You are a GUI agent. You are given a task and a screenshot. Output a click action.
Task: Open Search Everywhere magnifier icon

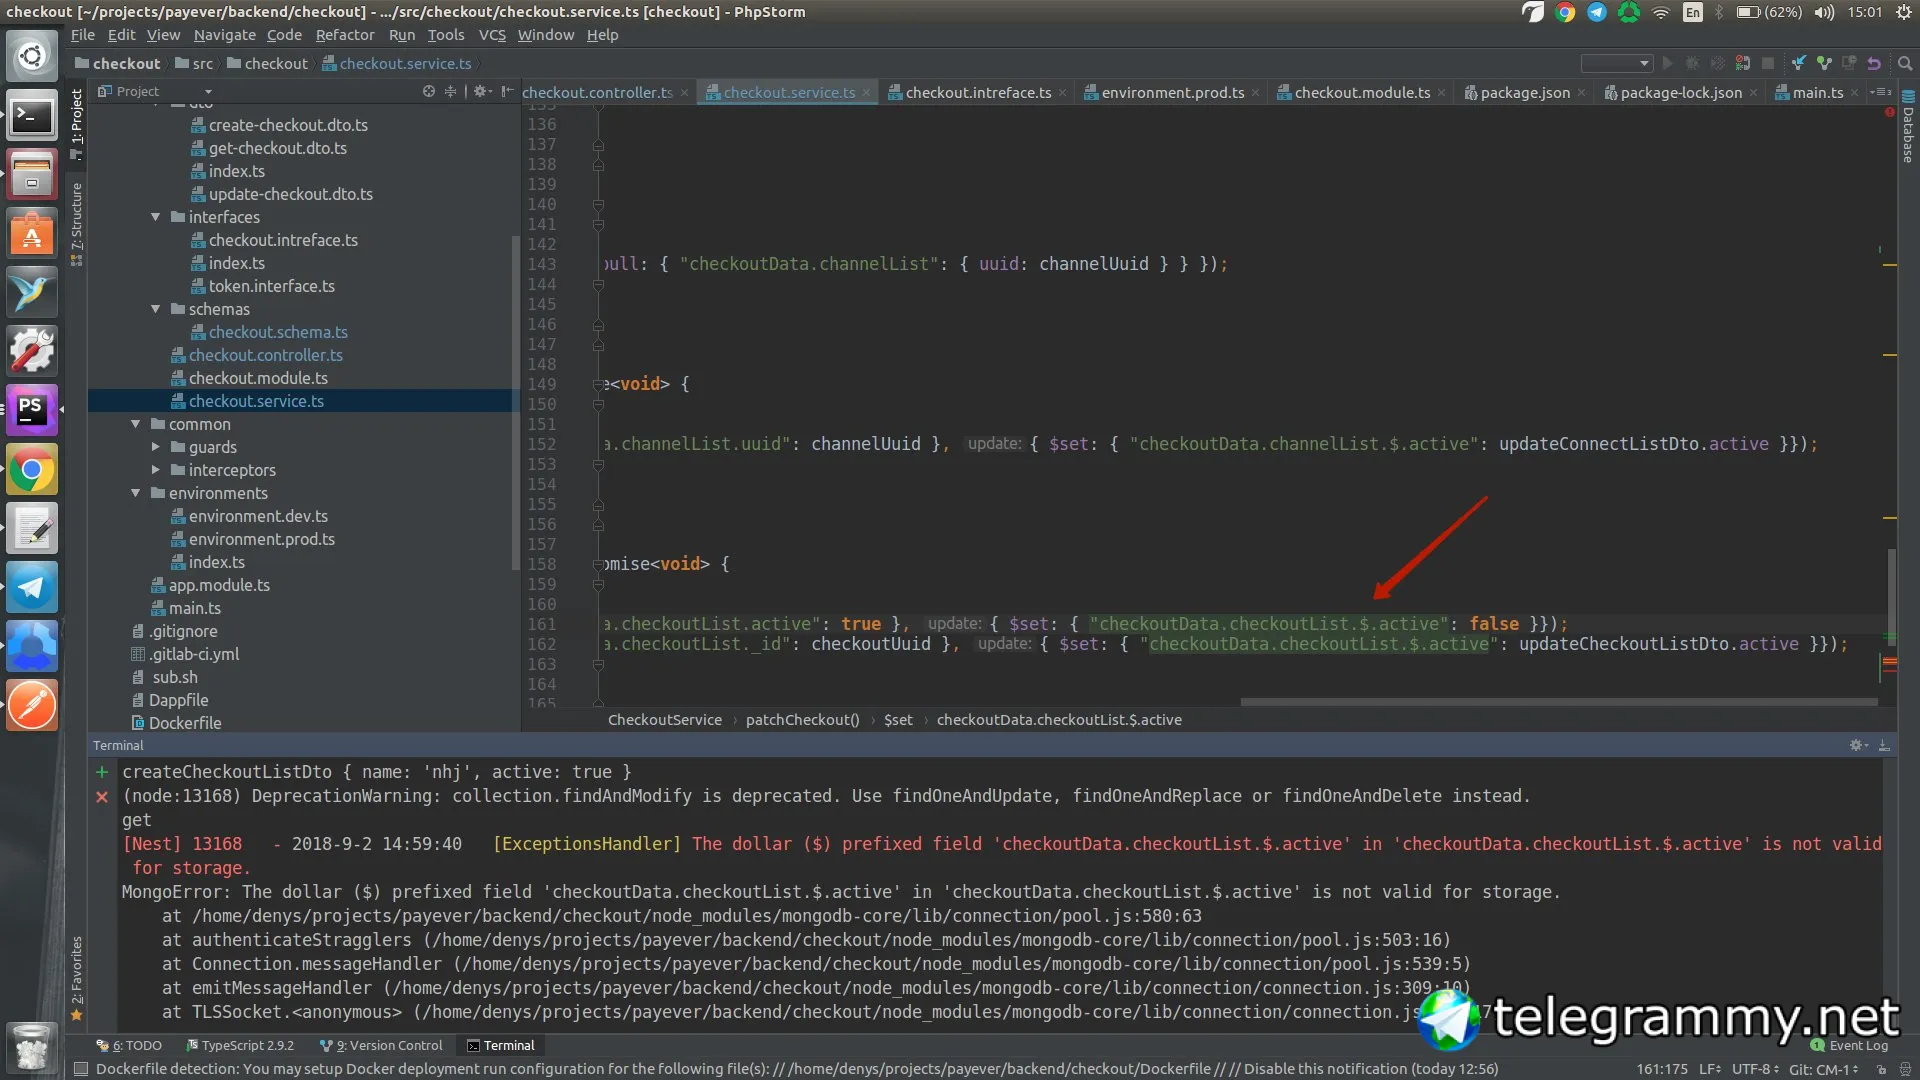pos(1905,63)
